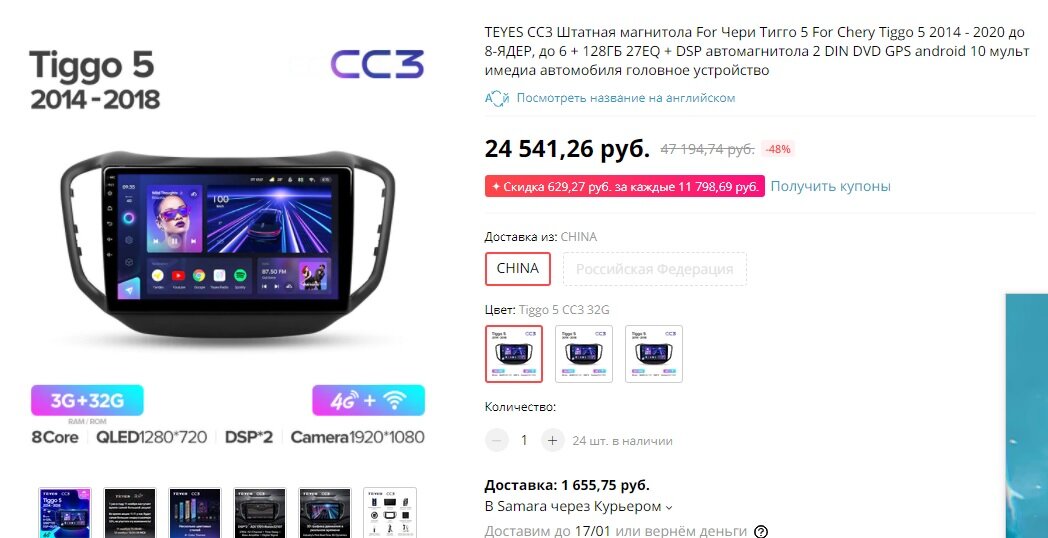
Task: Expand the Samara courier delivery dropdown
Action: coord(578,507)
